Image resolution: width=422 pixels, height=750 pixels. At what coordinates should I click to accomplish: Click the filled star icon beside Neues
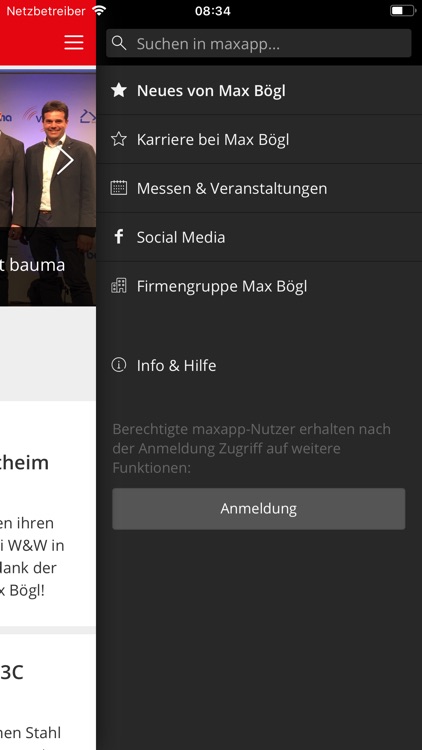(x=119, y=90)
